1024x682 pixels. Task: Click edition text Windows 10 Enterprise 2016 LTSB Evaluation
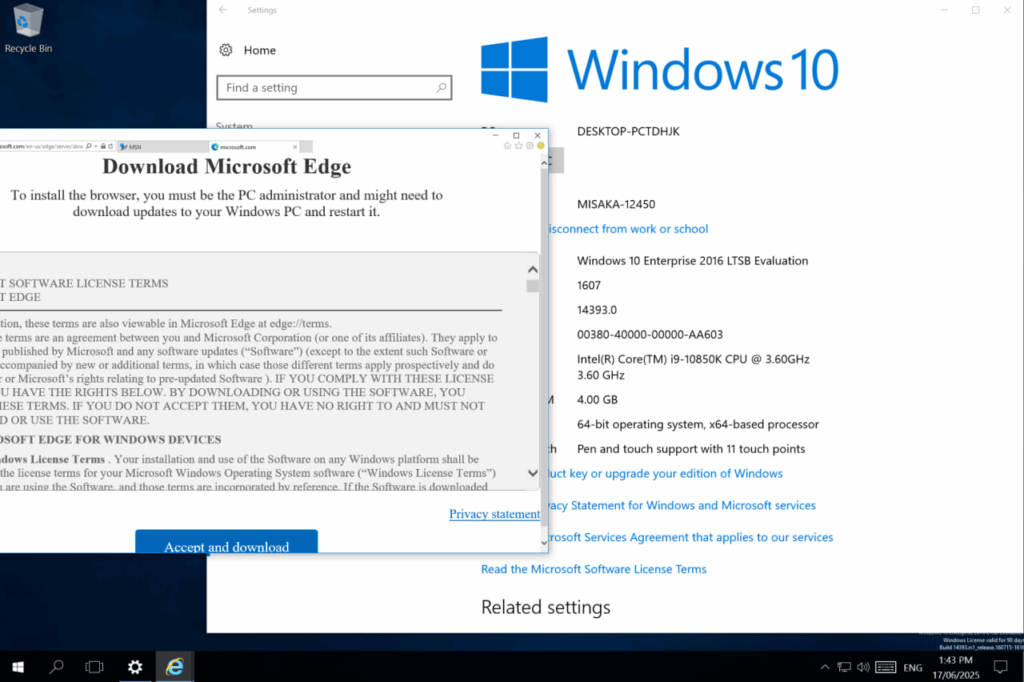(692, 261)
